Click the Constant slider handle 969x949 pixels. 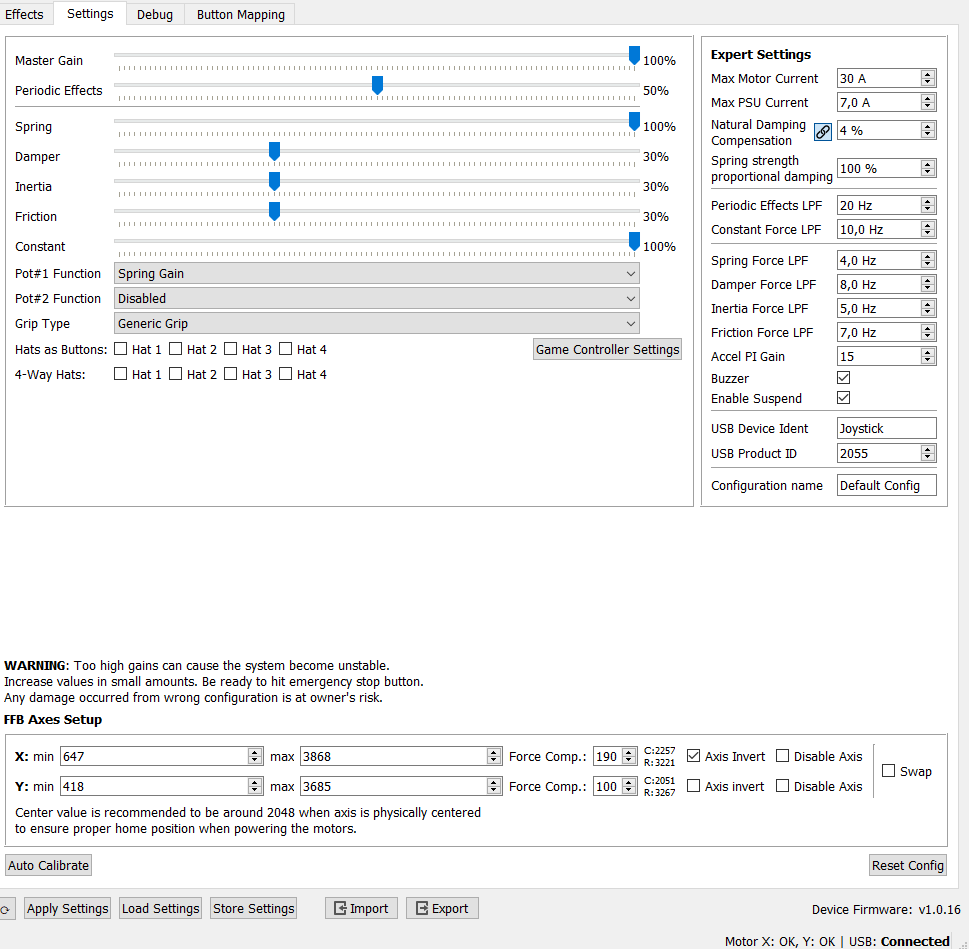[634, 241]
